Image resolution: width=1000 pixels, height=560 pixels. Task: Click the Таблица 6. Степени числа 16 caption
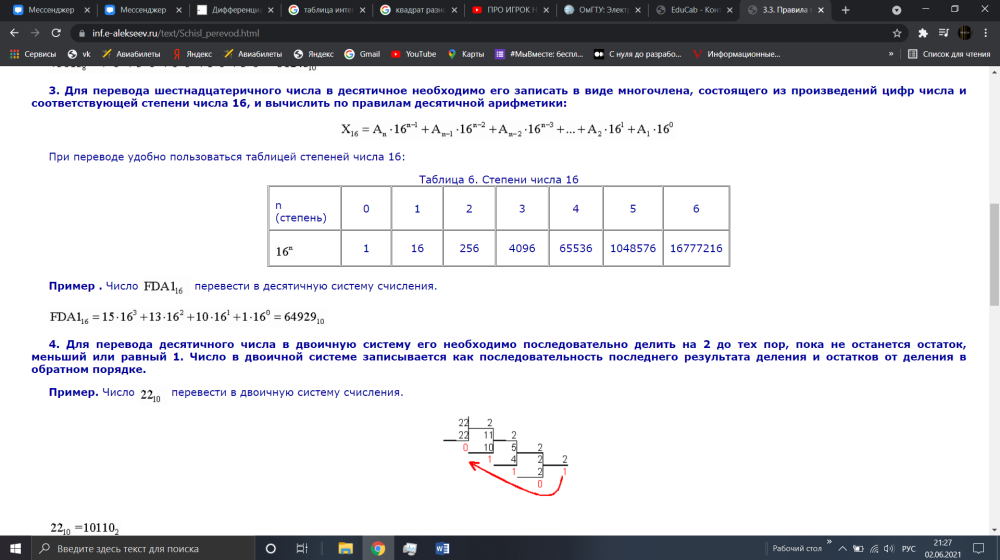pos(499,179)
